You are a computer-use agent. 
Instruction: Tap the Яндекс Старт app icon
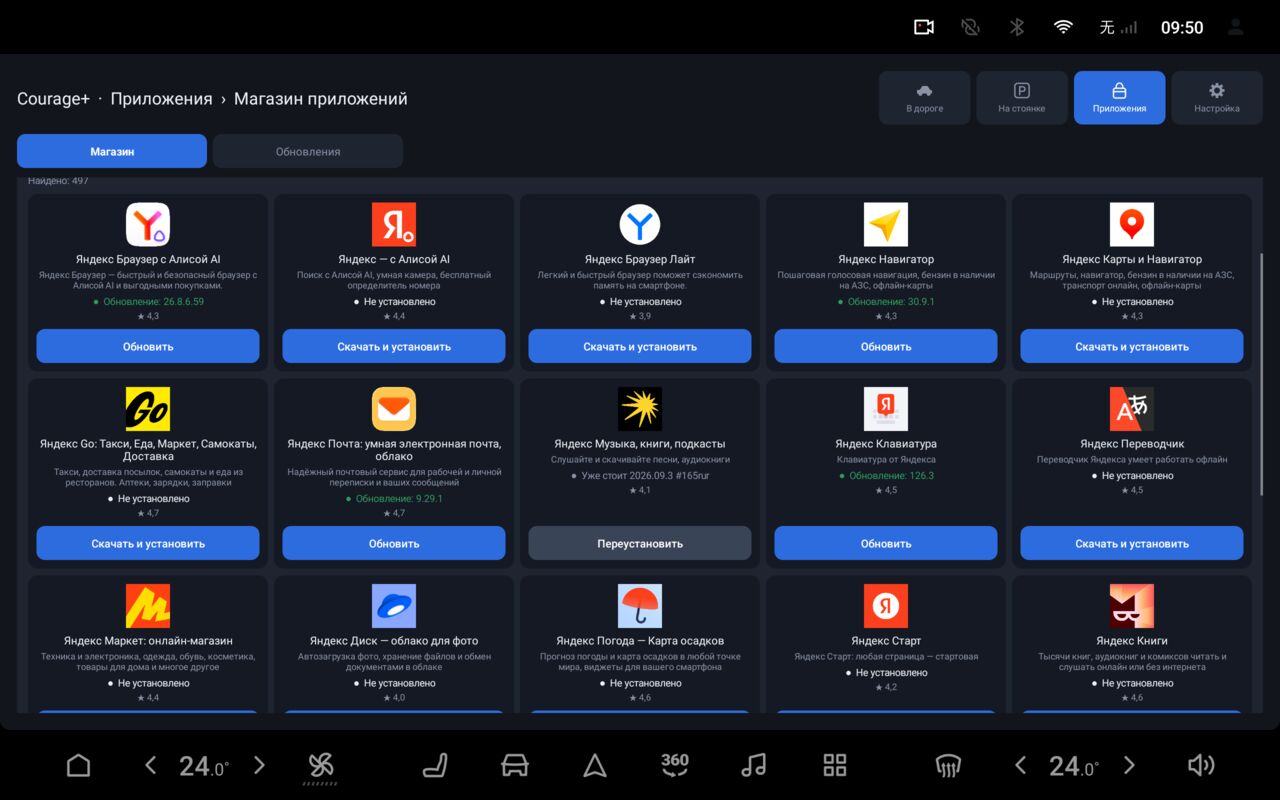886,606
